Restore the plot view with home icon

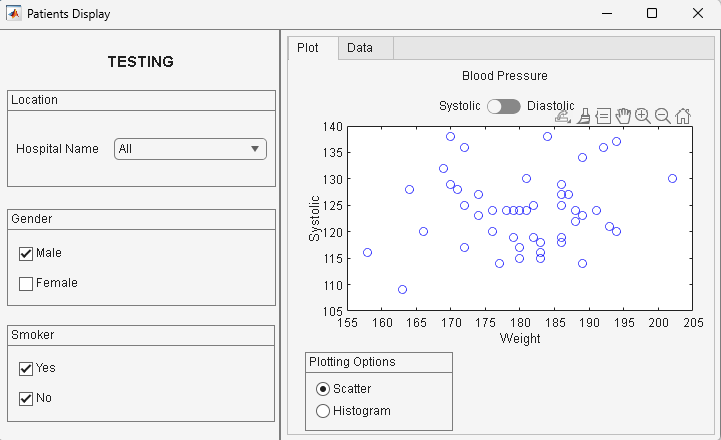(683, 115)
